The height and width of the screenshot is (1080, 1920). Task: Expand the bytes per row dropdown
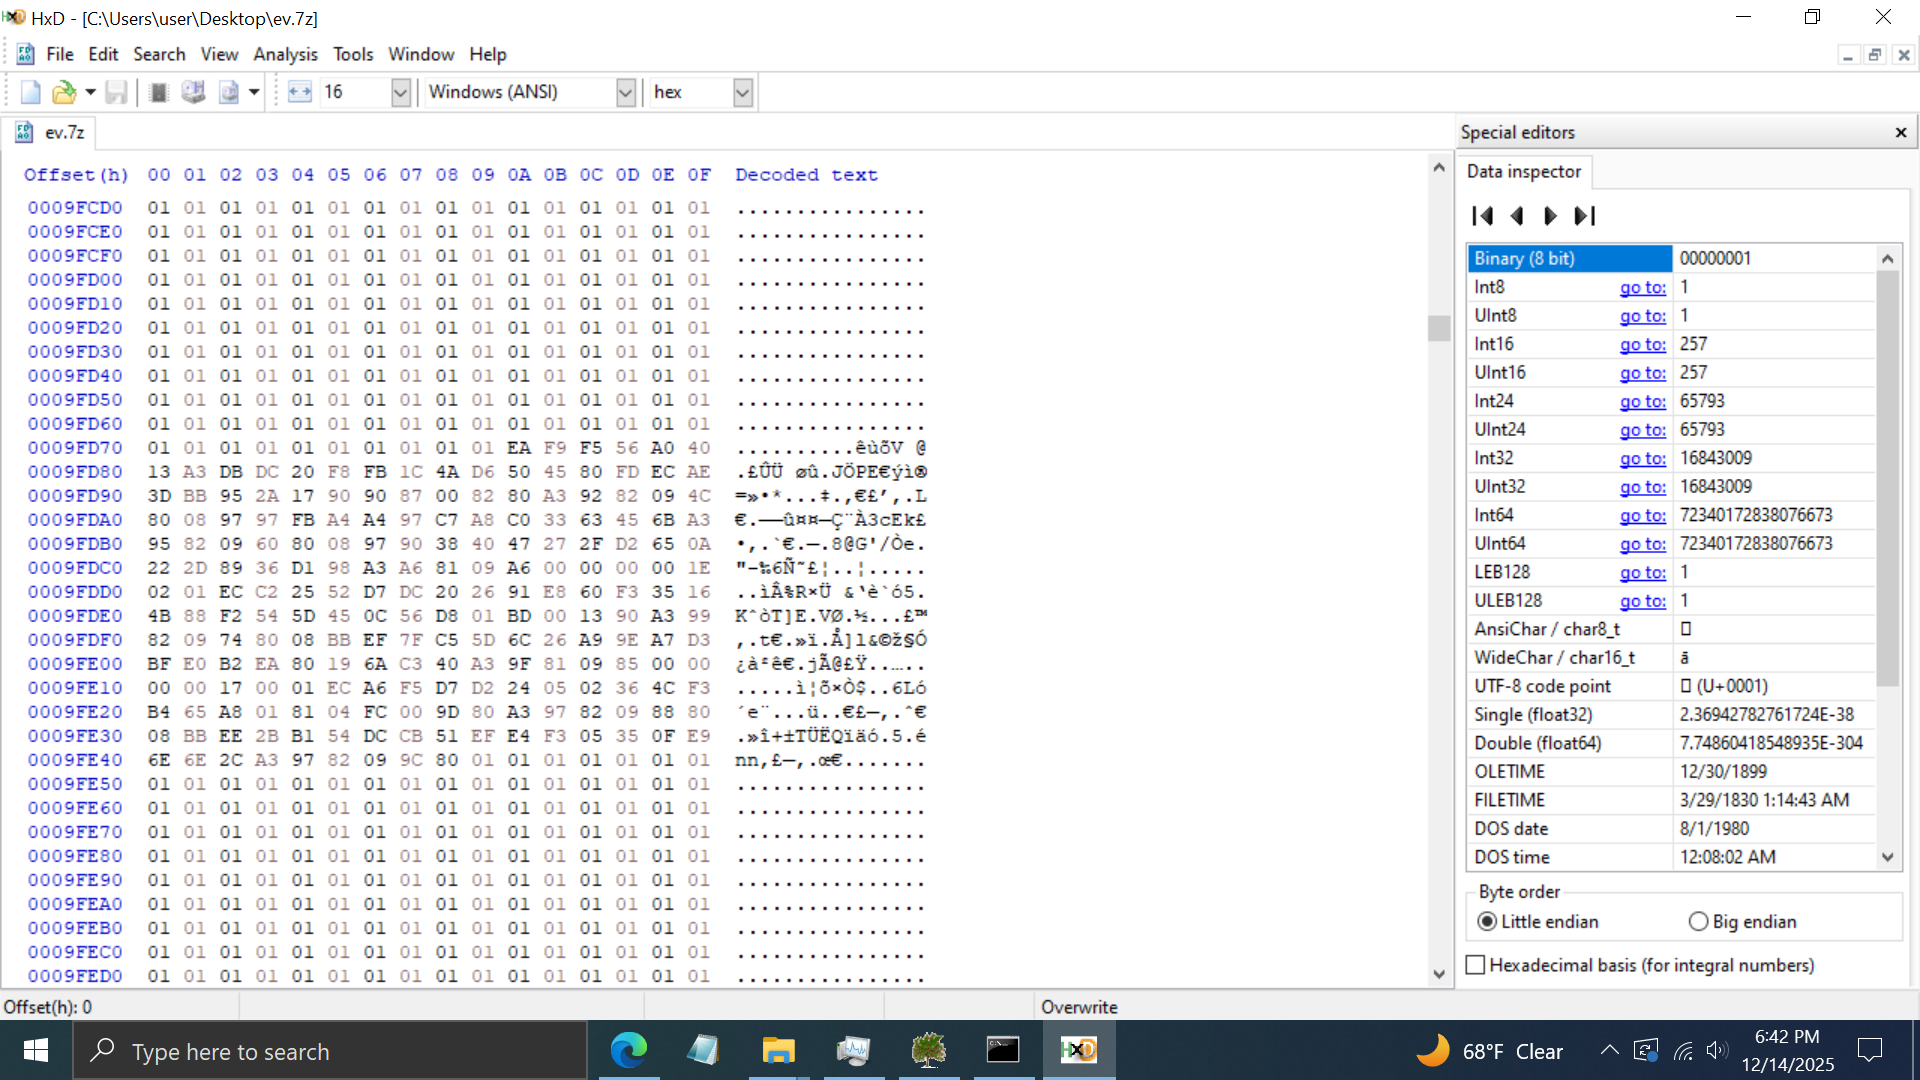400,92
